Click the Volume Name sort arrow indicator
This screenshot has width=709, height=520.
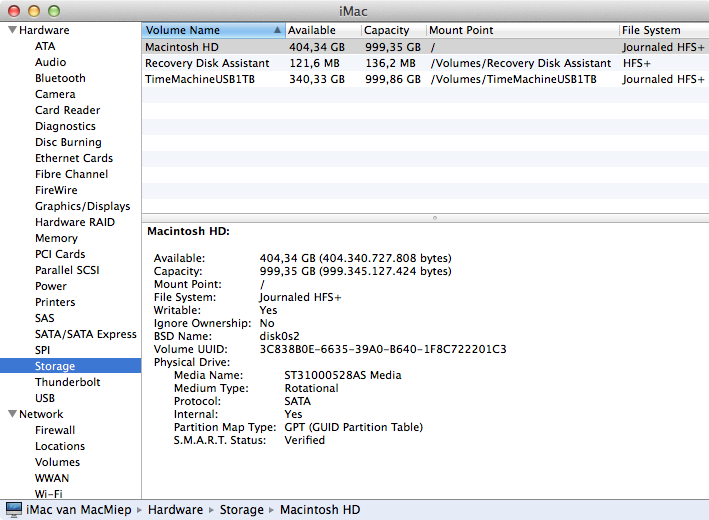point(277,30)
